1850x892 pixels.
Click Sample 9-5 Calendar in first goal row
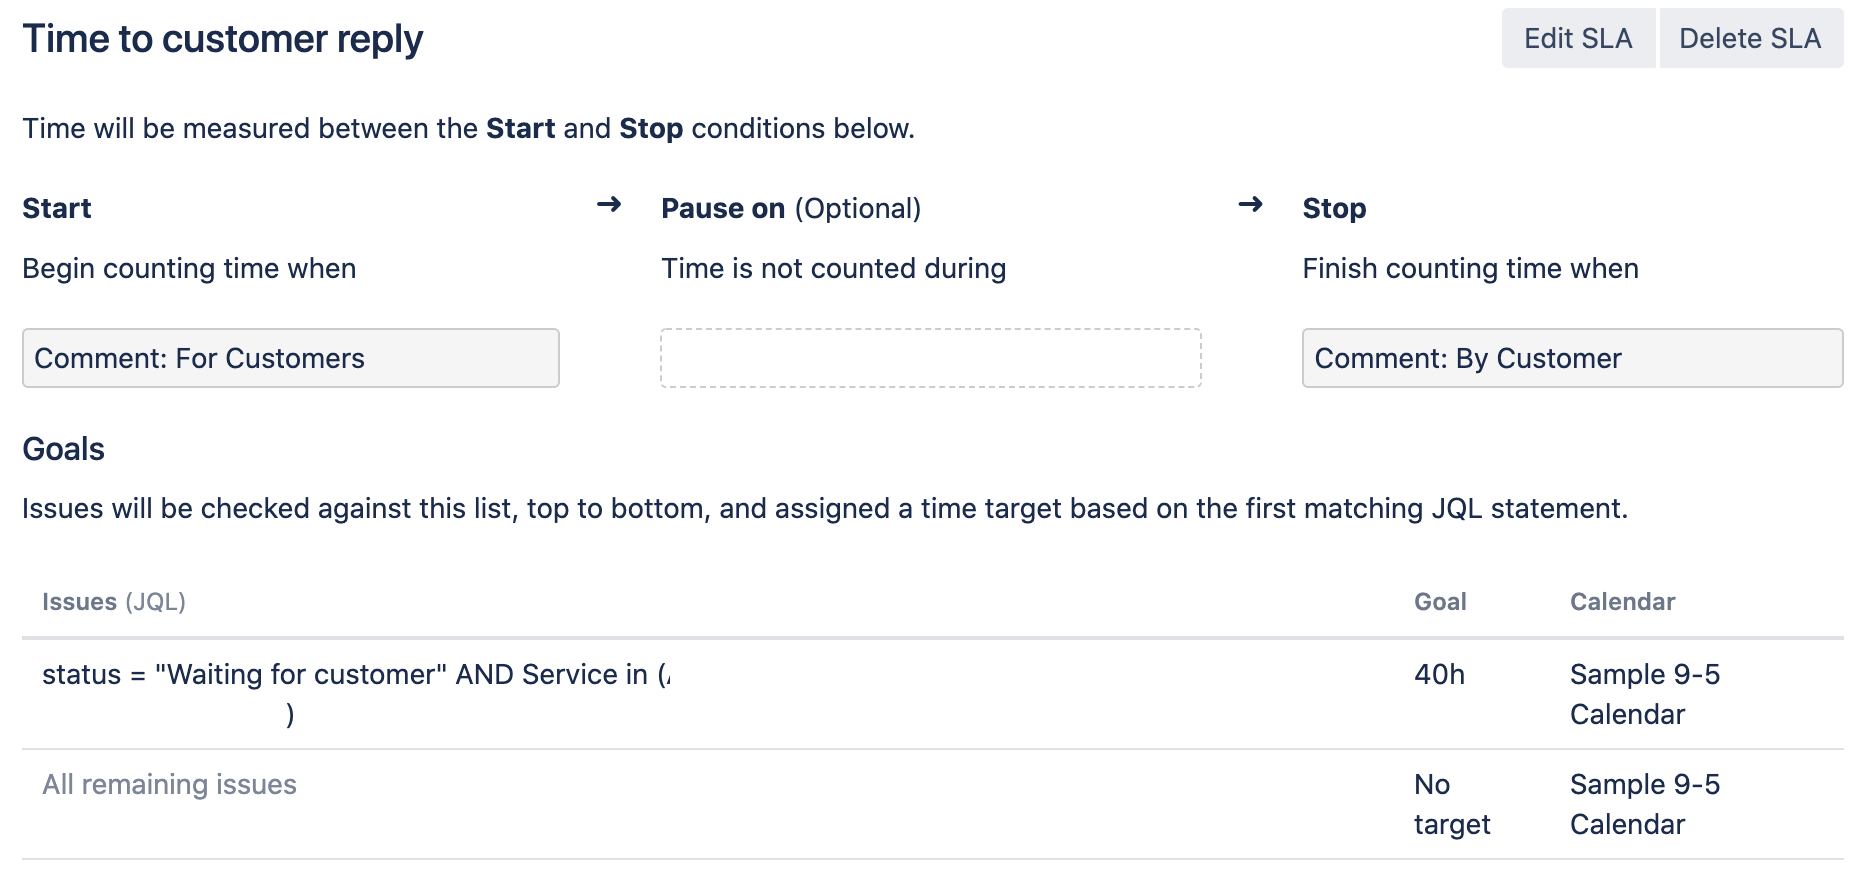tap(1645, 694)
